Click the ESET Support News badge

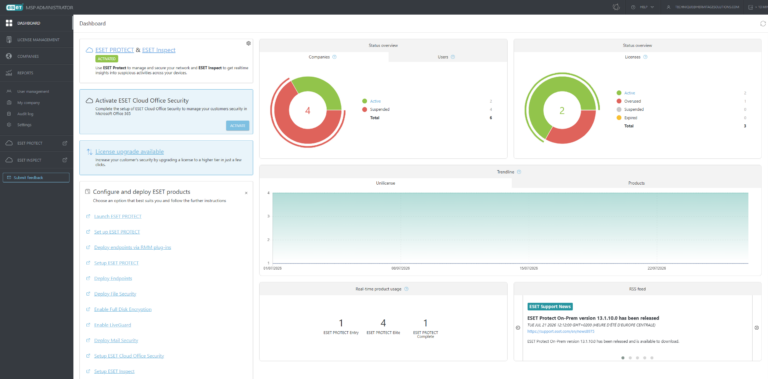pos(550,307)
